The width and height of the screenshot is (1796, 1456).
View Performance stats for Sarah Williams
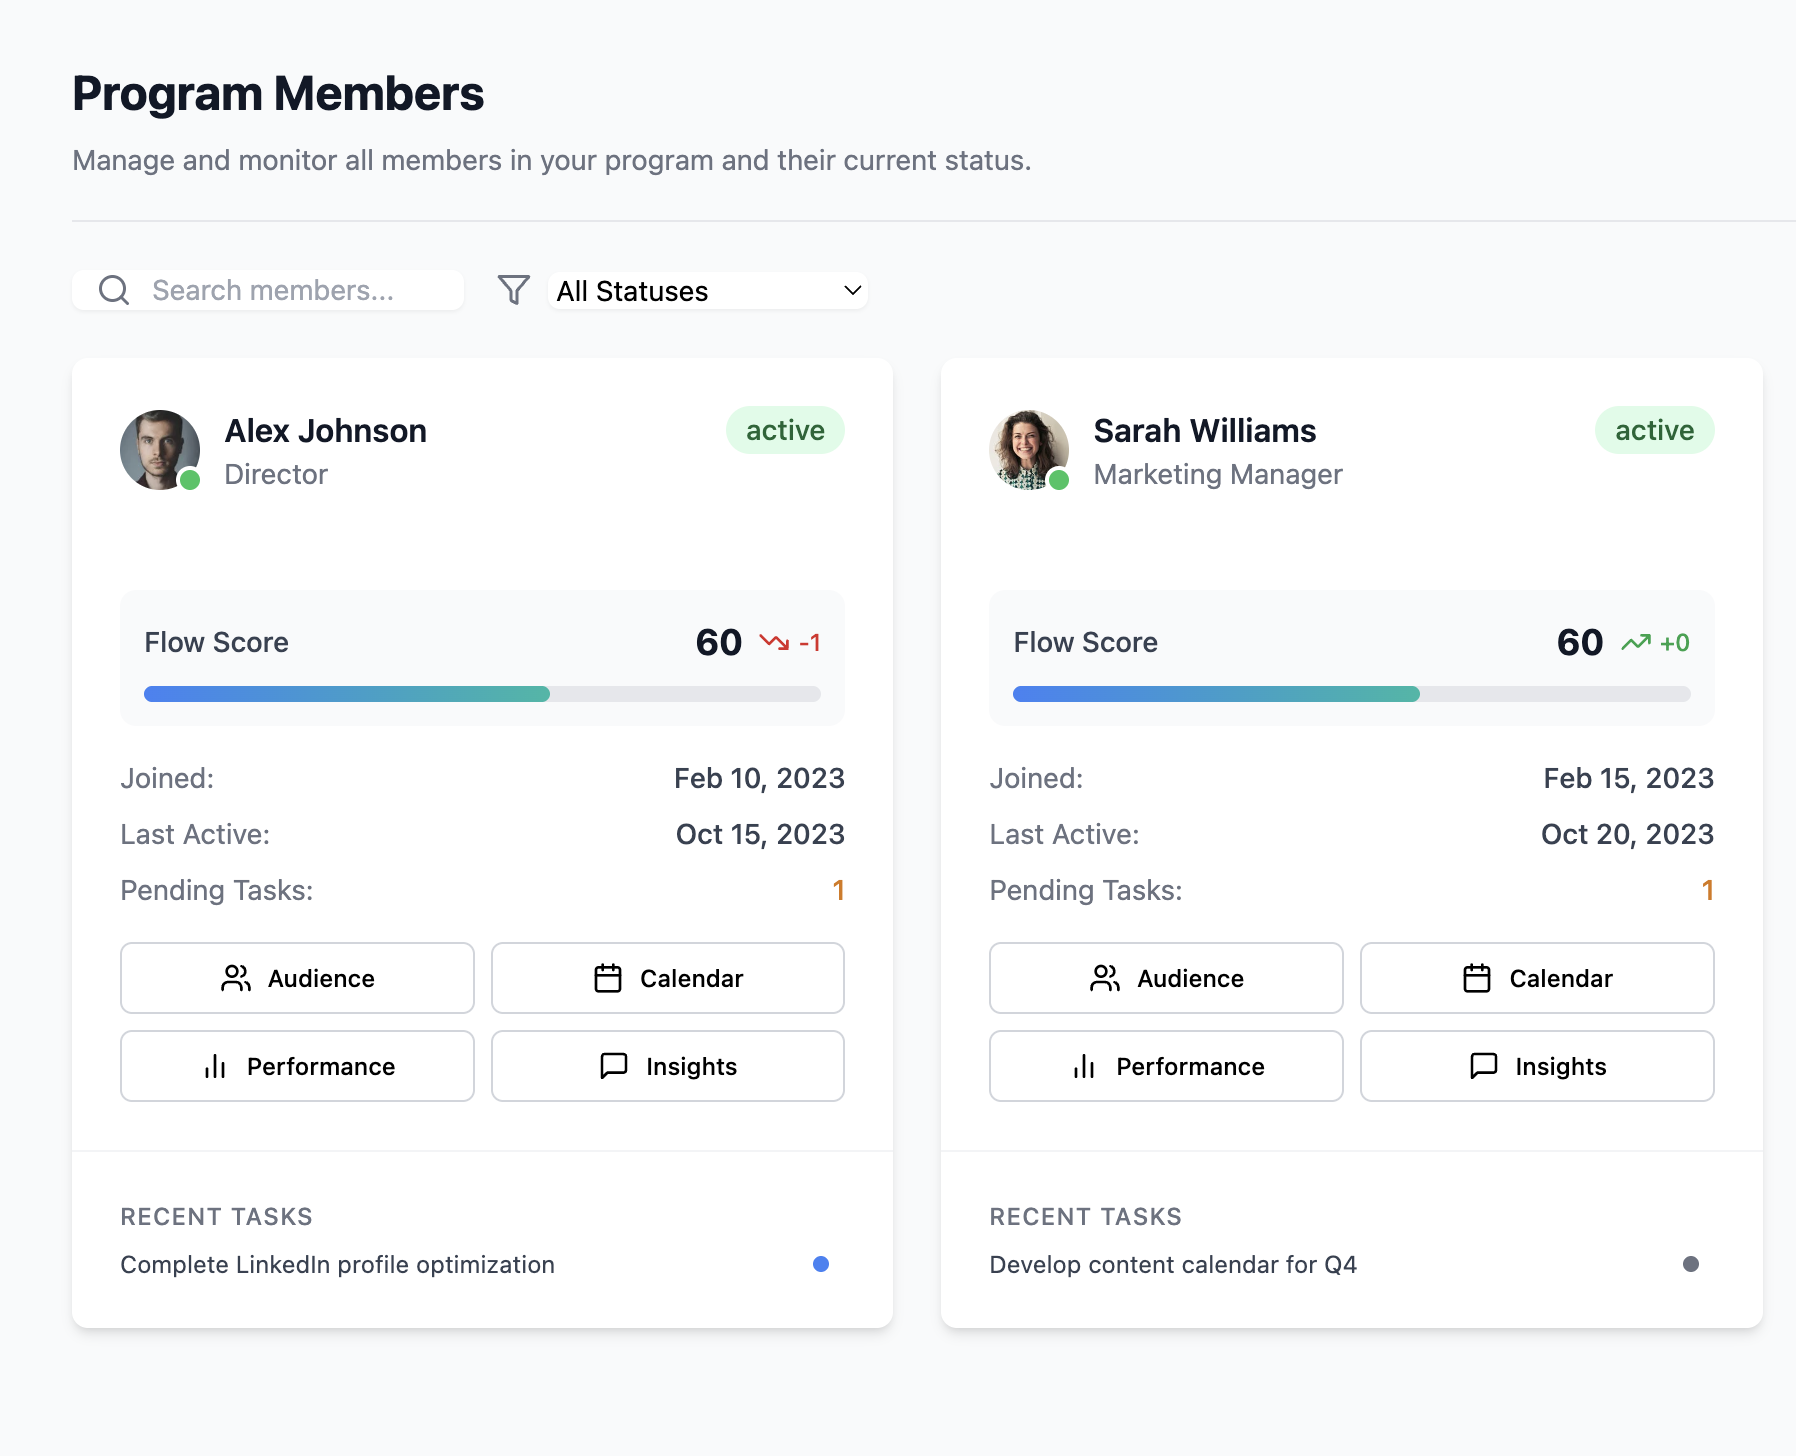[1166, 1066]
